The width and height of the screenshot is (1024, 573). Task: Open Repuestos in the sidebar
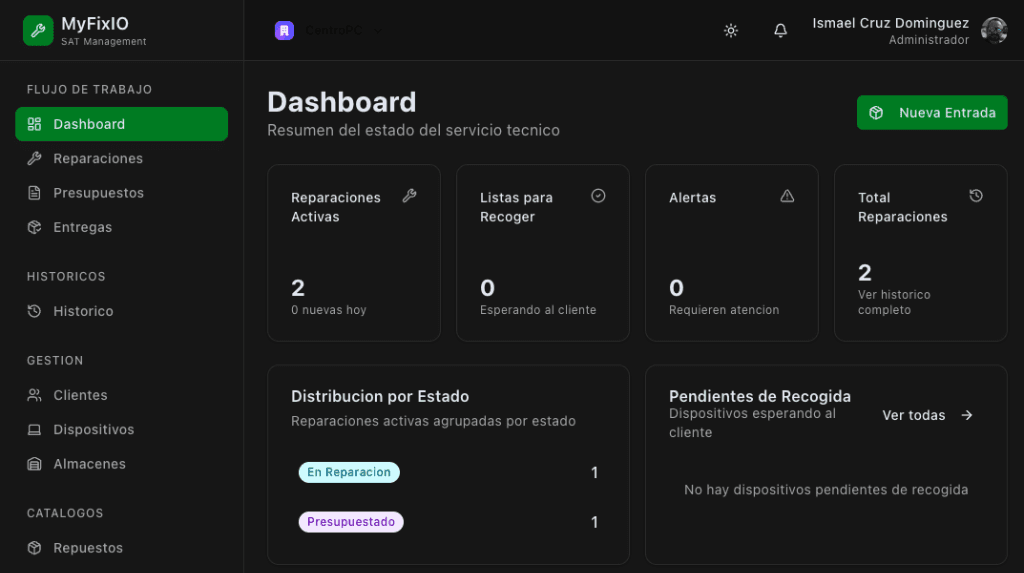(121, 548)
